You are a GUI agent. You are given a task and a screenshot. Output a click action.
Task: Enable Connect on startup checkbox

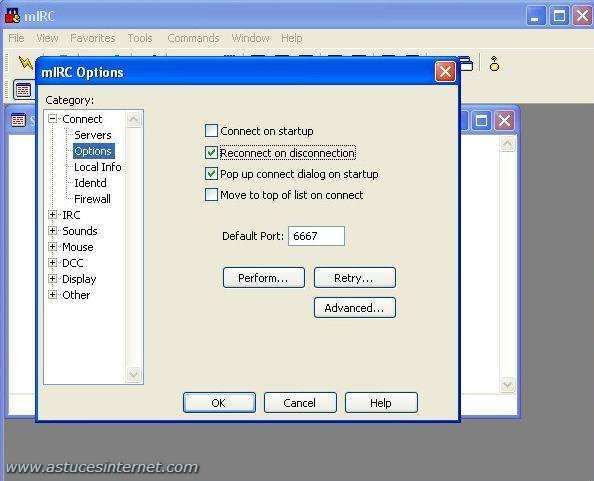(x=211, y=131)
